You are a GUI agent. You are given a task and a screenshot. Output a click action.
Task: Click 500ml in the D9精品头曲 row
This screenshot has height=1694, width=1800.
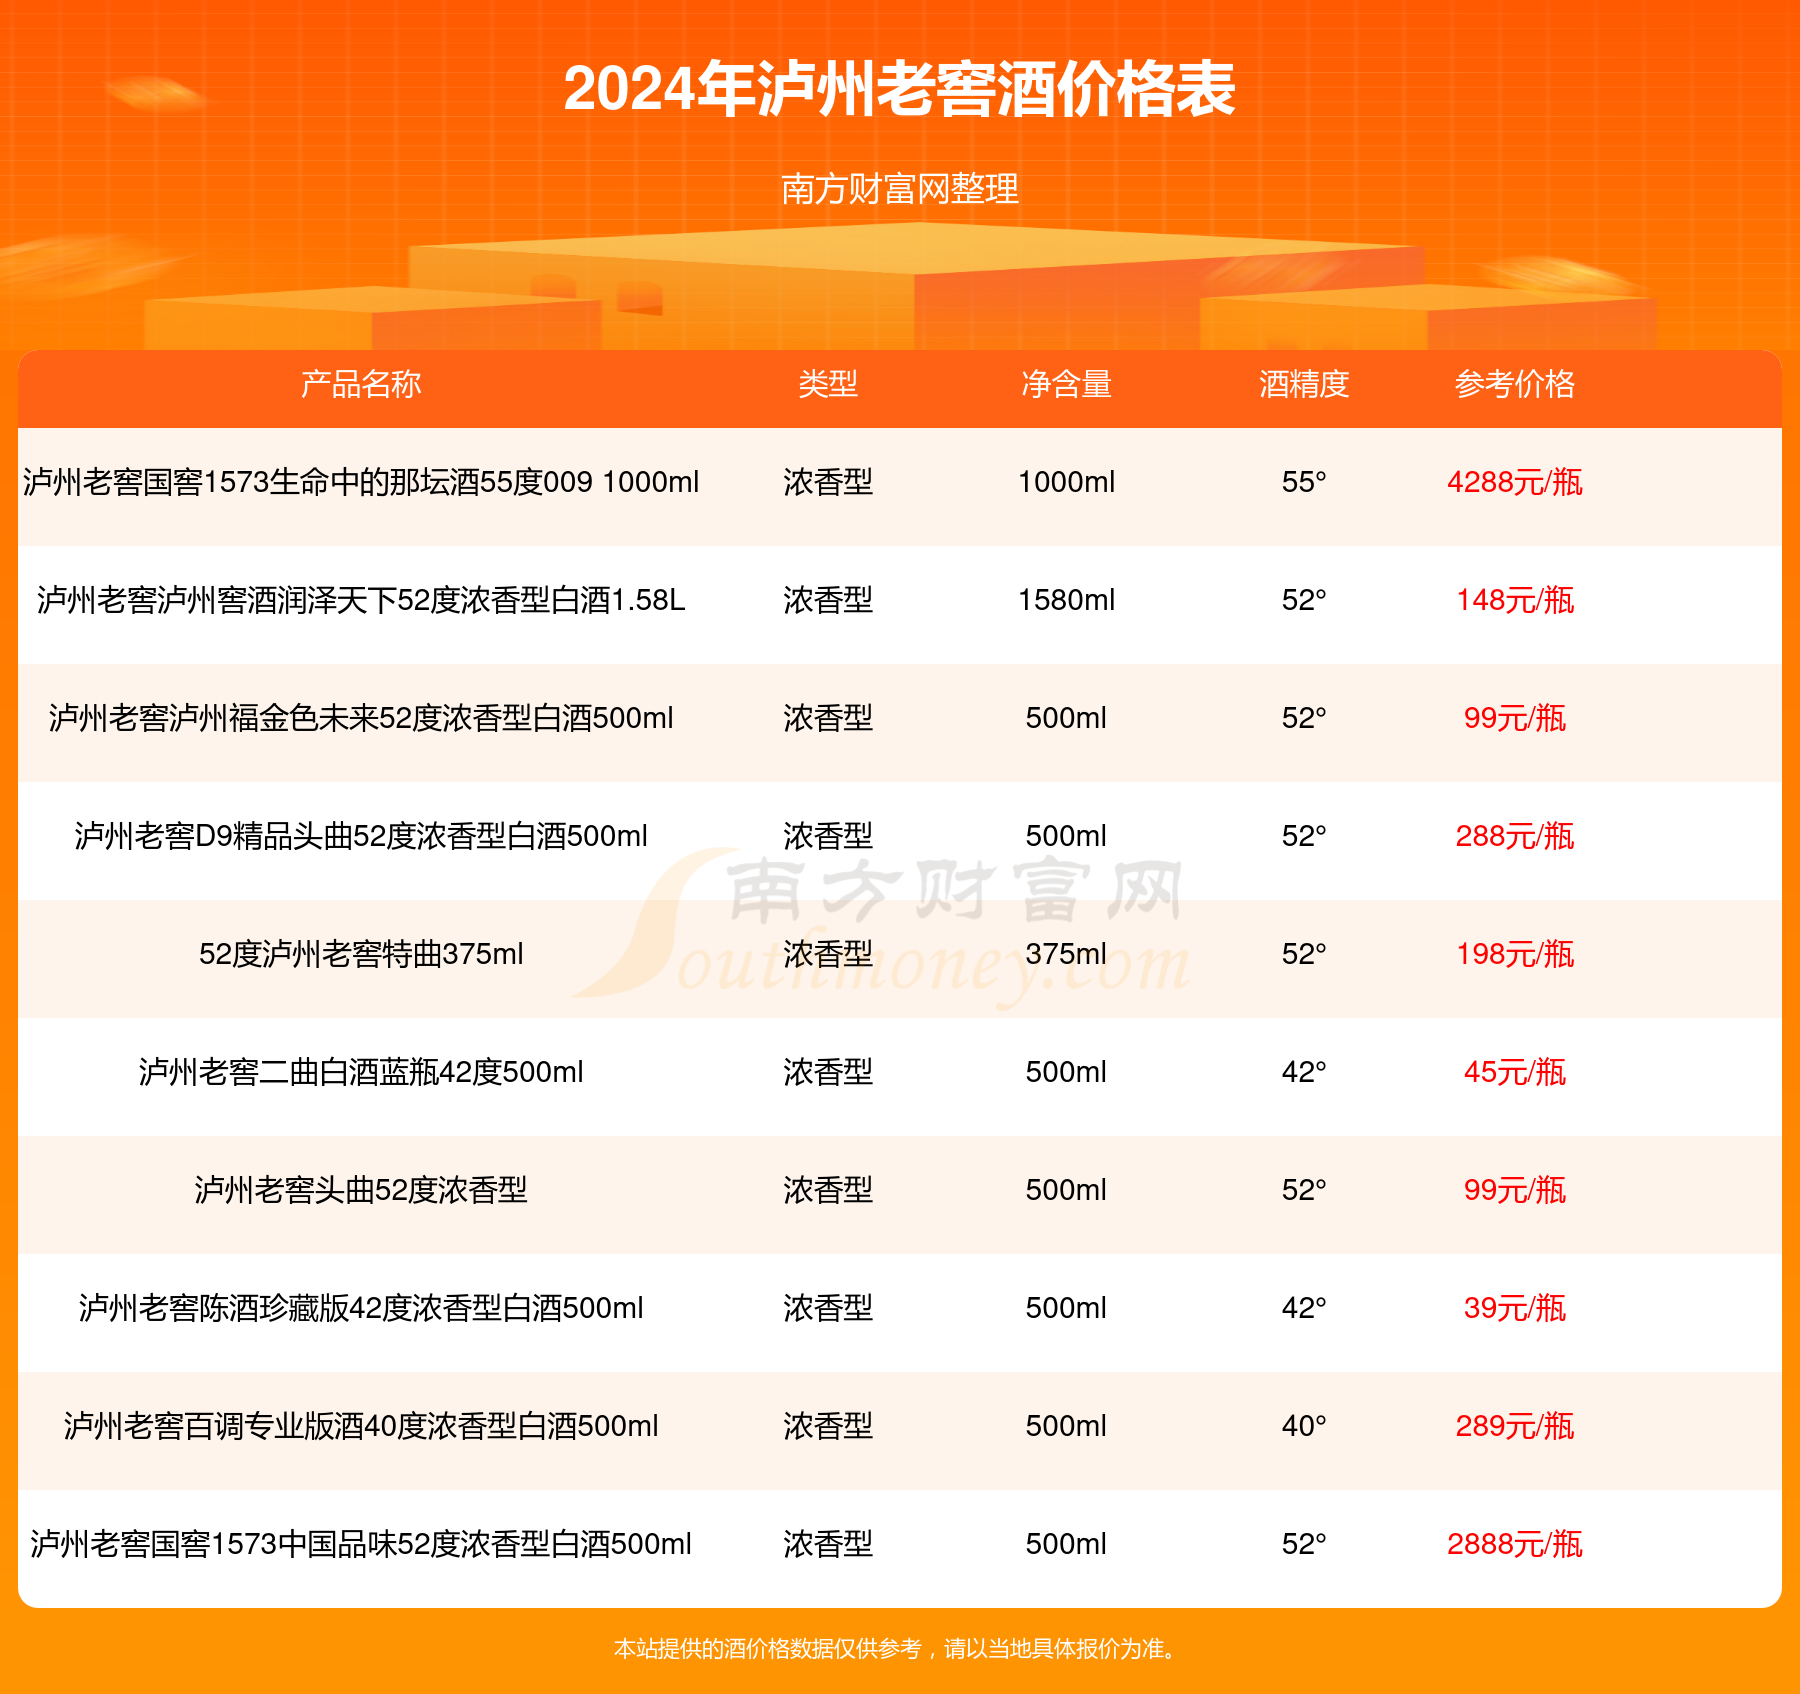click(x=1066, y=836)
